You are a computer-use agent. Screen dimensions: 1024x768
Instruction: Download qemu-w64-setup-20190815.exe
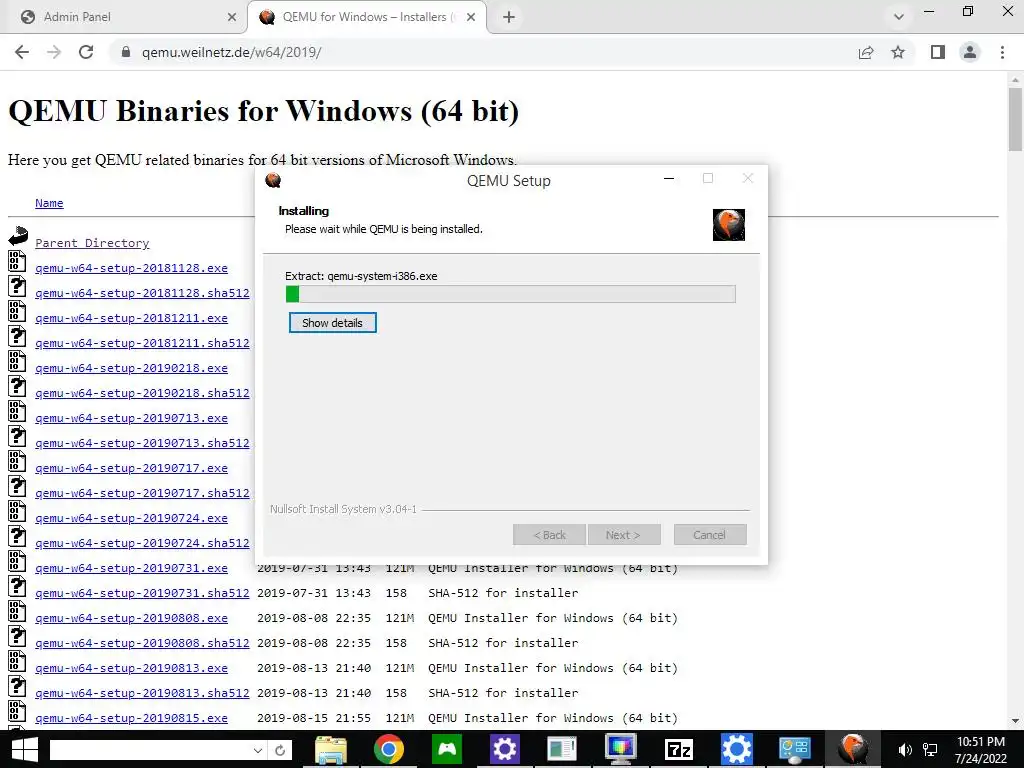[x=131, y=718]
